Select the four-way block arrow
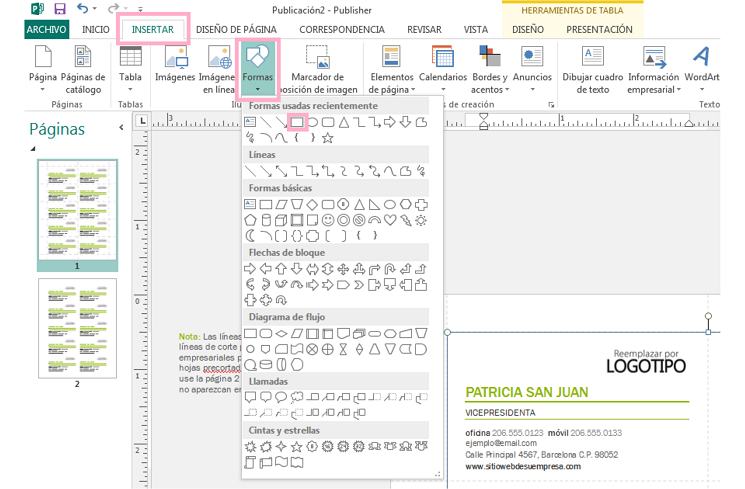 (x=343, y=269)
